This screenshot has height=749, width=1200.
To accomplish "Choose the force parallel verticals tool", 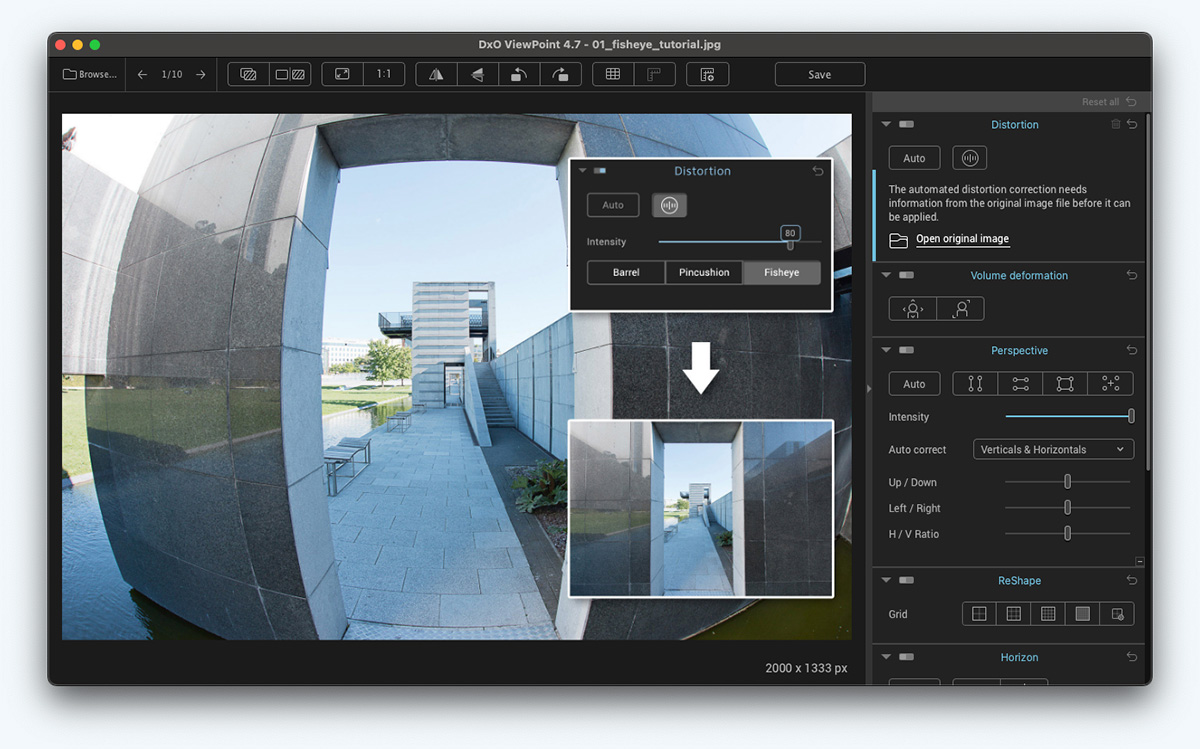I will point(975,384).
